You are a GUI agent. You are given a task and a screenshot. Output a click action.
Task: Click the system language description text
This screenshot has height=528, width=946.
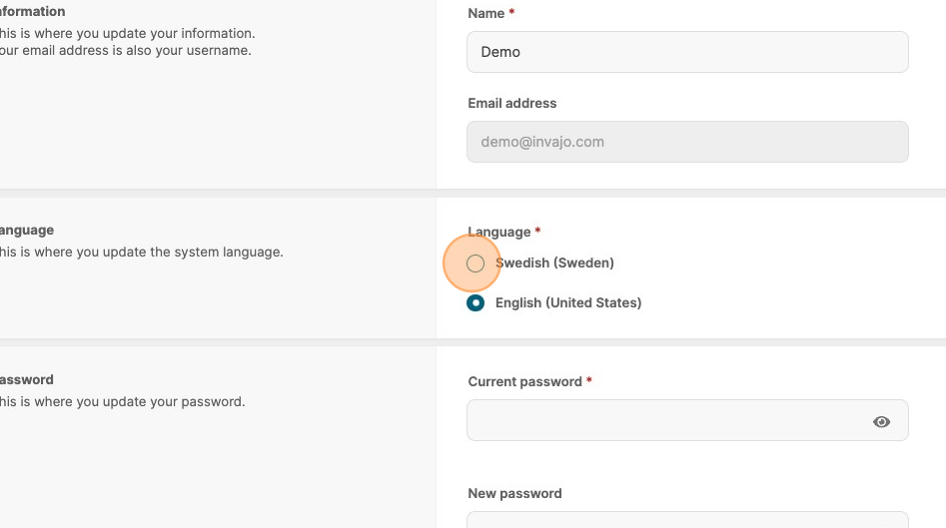pyautogui.click(x=141, y=252)
